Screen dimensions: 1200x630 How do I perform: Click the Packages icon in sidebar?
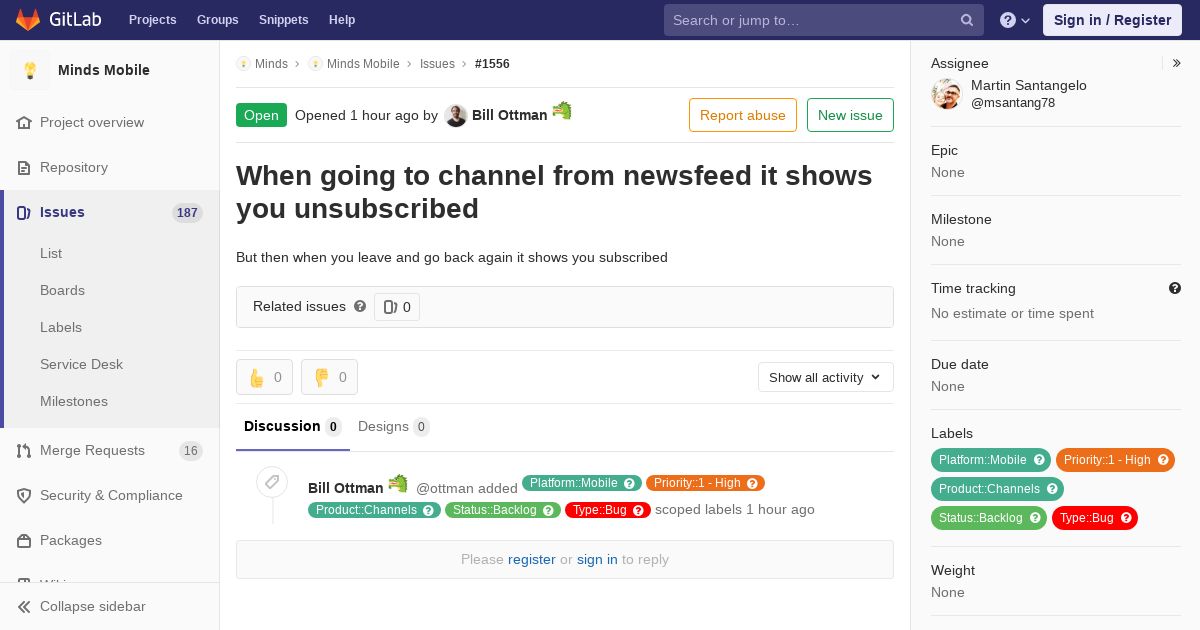coord(24,540)
